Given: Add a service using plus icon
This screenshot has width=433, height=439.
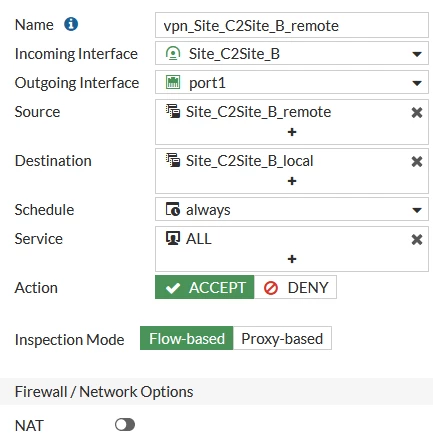Looking at the screenshot, I should (x=292, y=259).
